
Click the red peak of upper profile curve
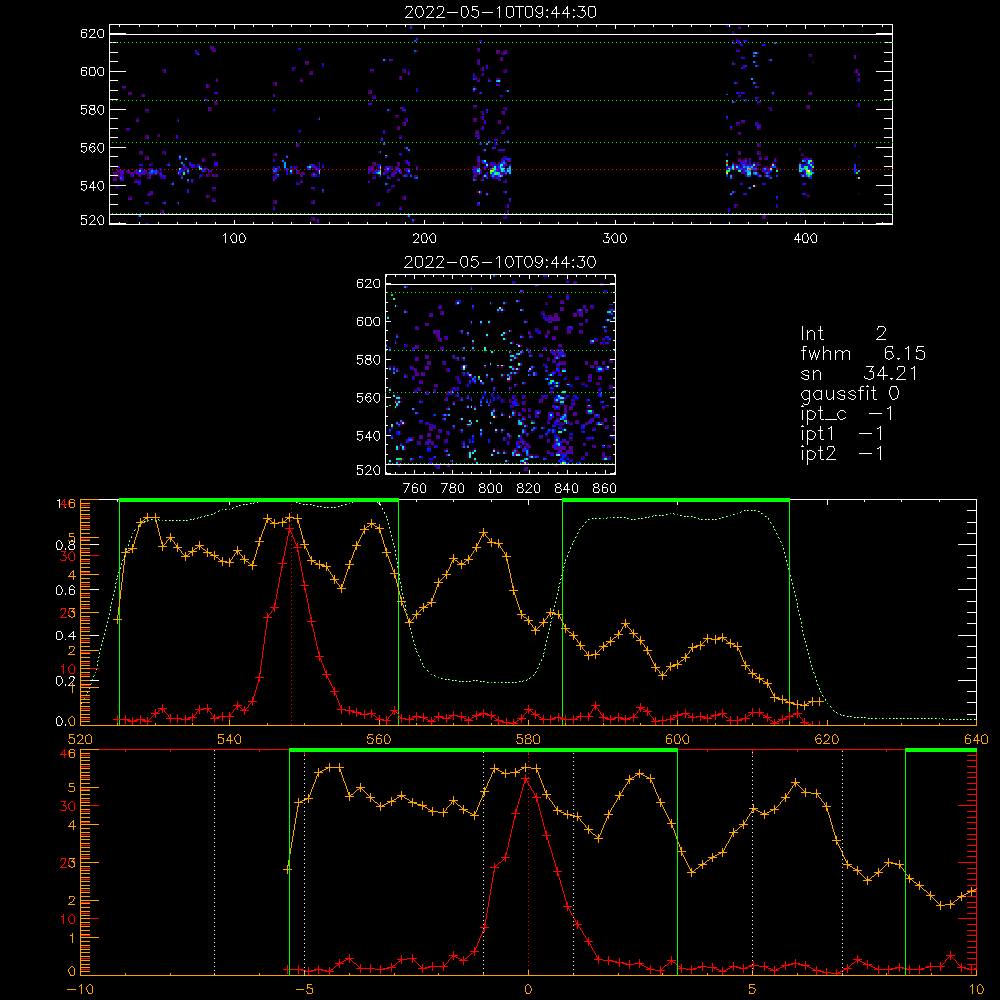[291, 529]
